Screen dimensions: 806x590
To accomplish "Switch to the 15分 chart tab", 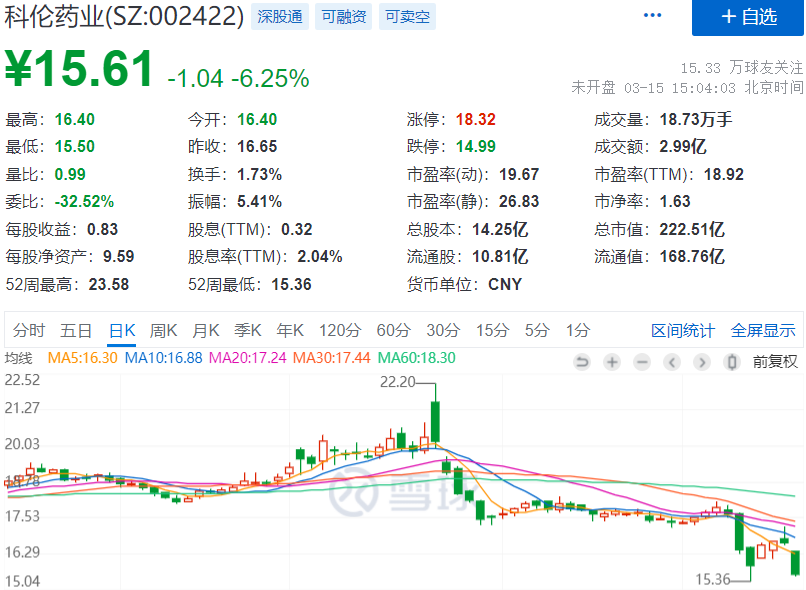I will click(x=492, y=330).
